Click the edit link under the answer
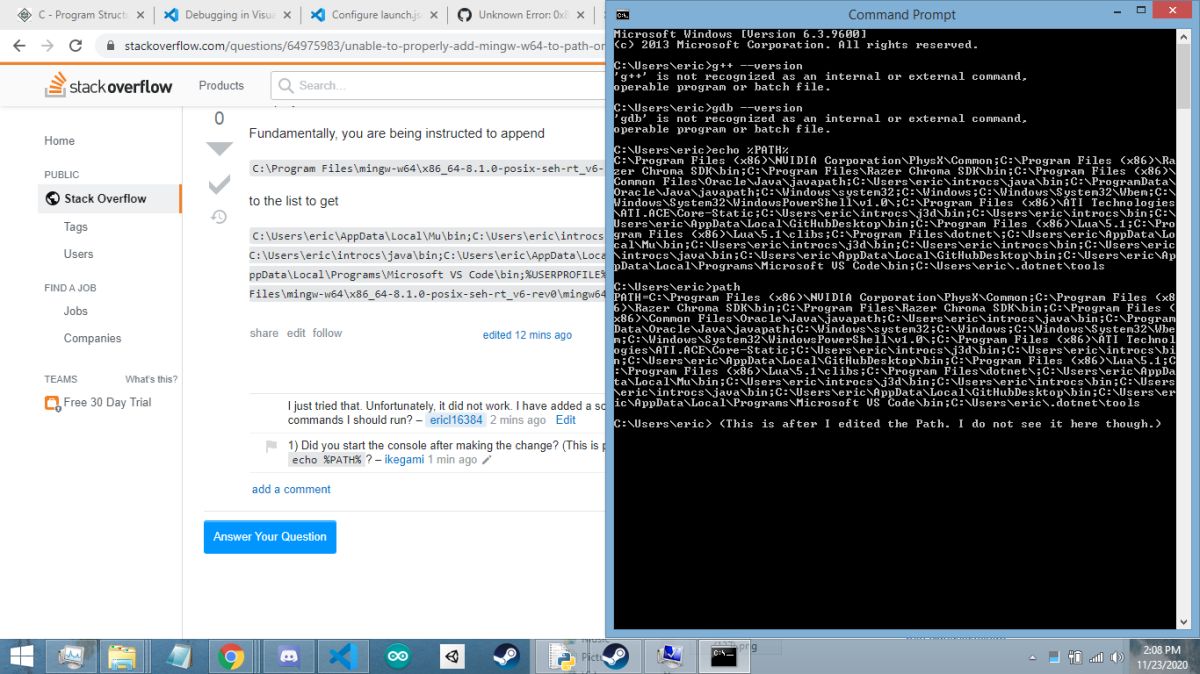Viewport: 1200px width, 674px height. [296, 333]
